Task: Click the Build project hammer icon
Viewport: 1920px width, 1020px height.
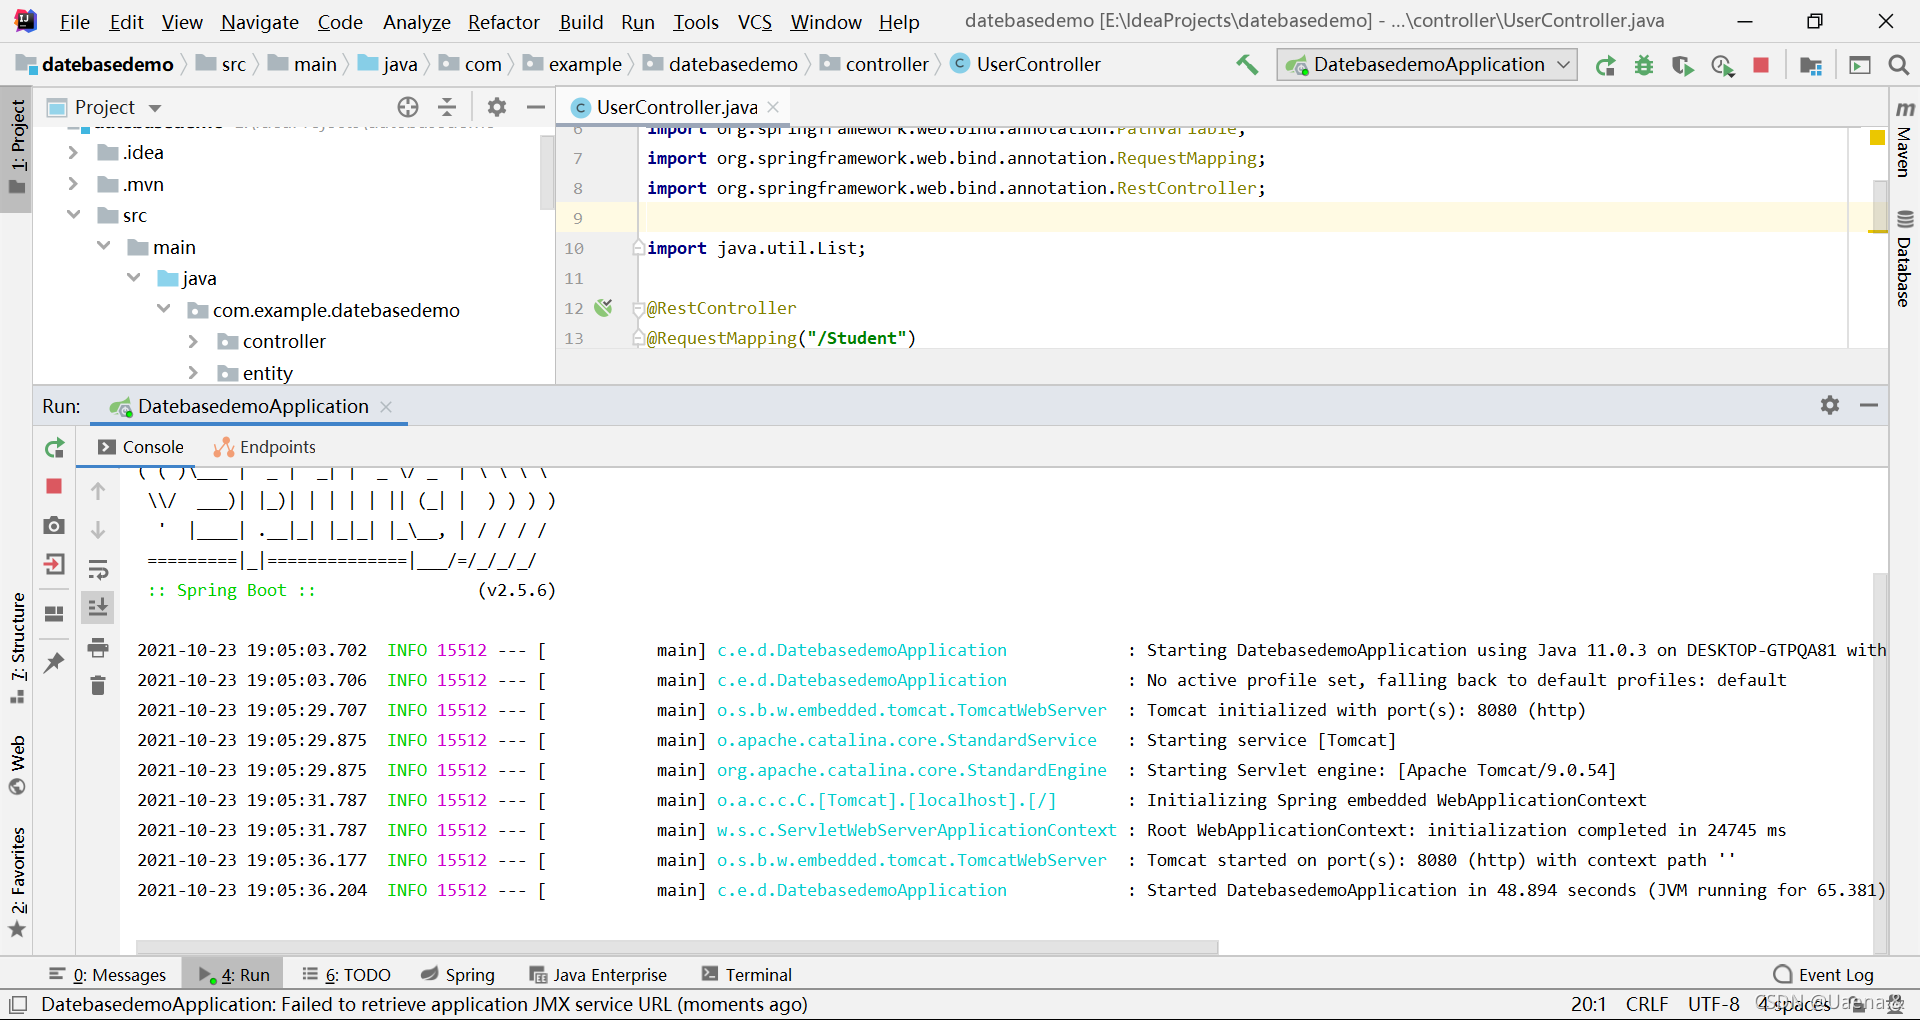Action: (1246, 65)
